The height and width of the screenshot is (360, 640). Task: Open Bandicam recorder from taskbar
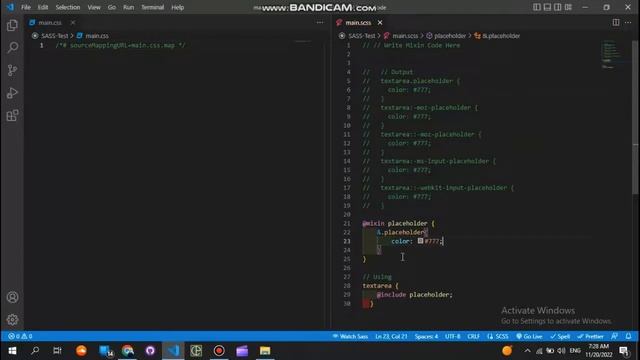219,351
